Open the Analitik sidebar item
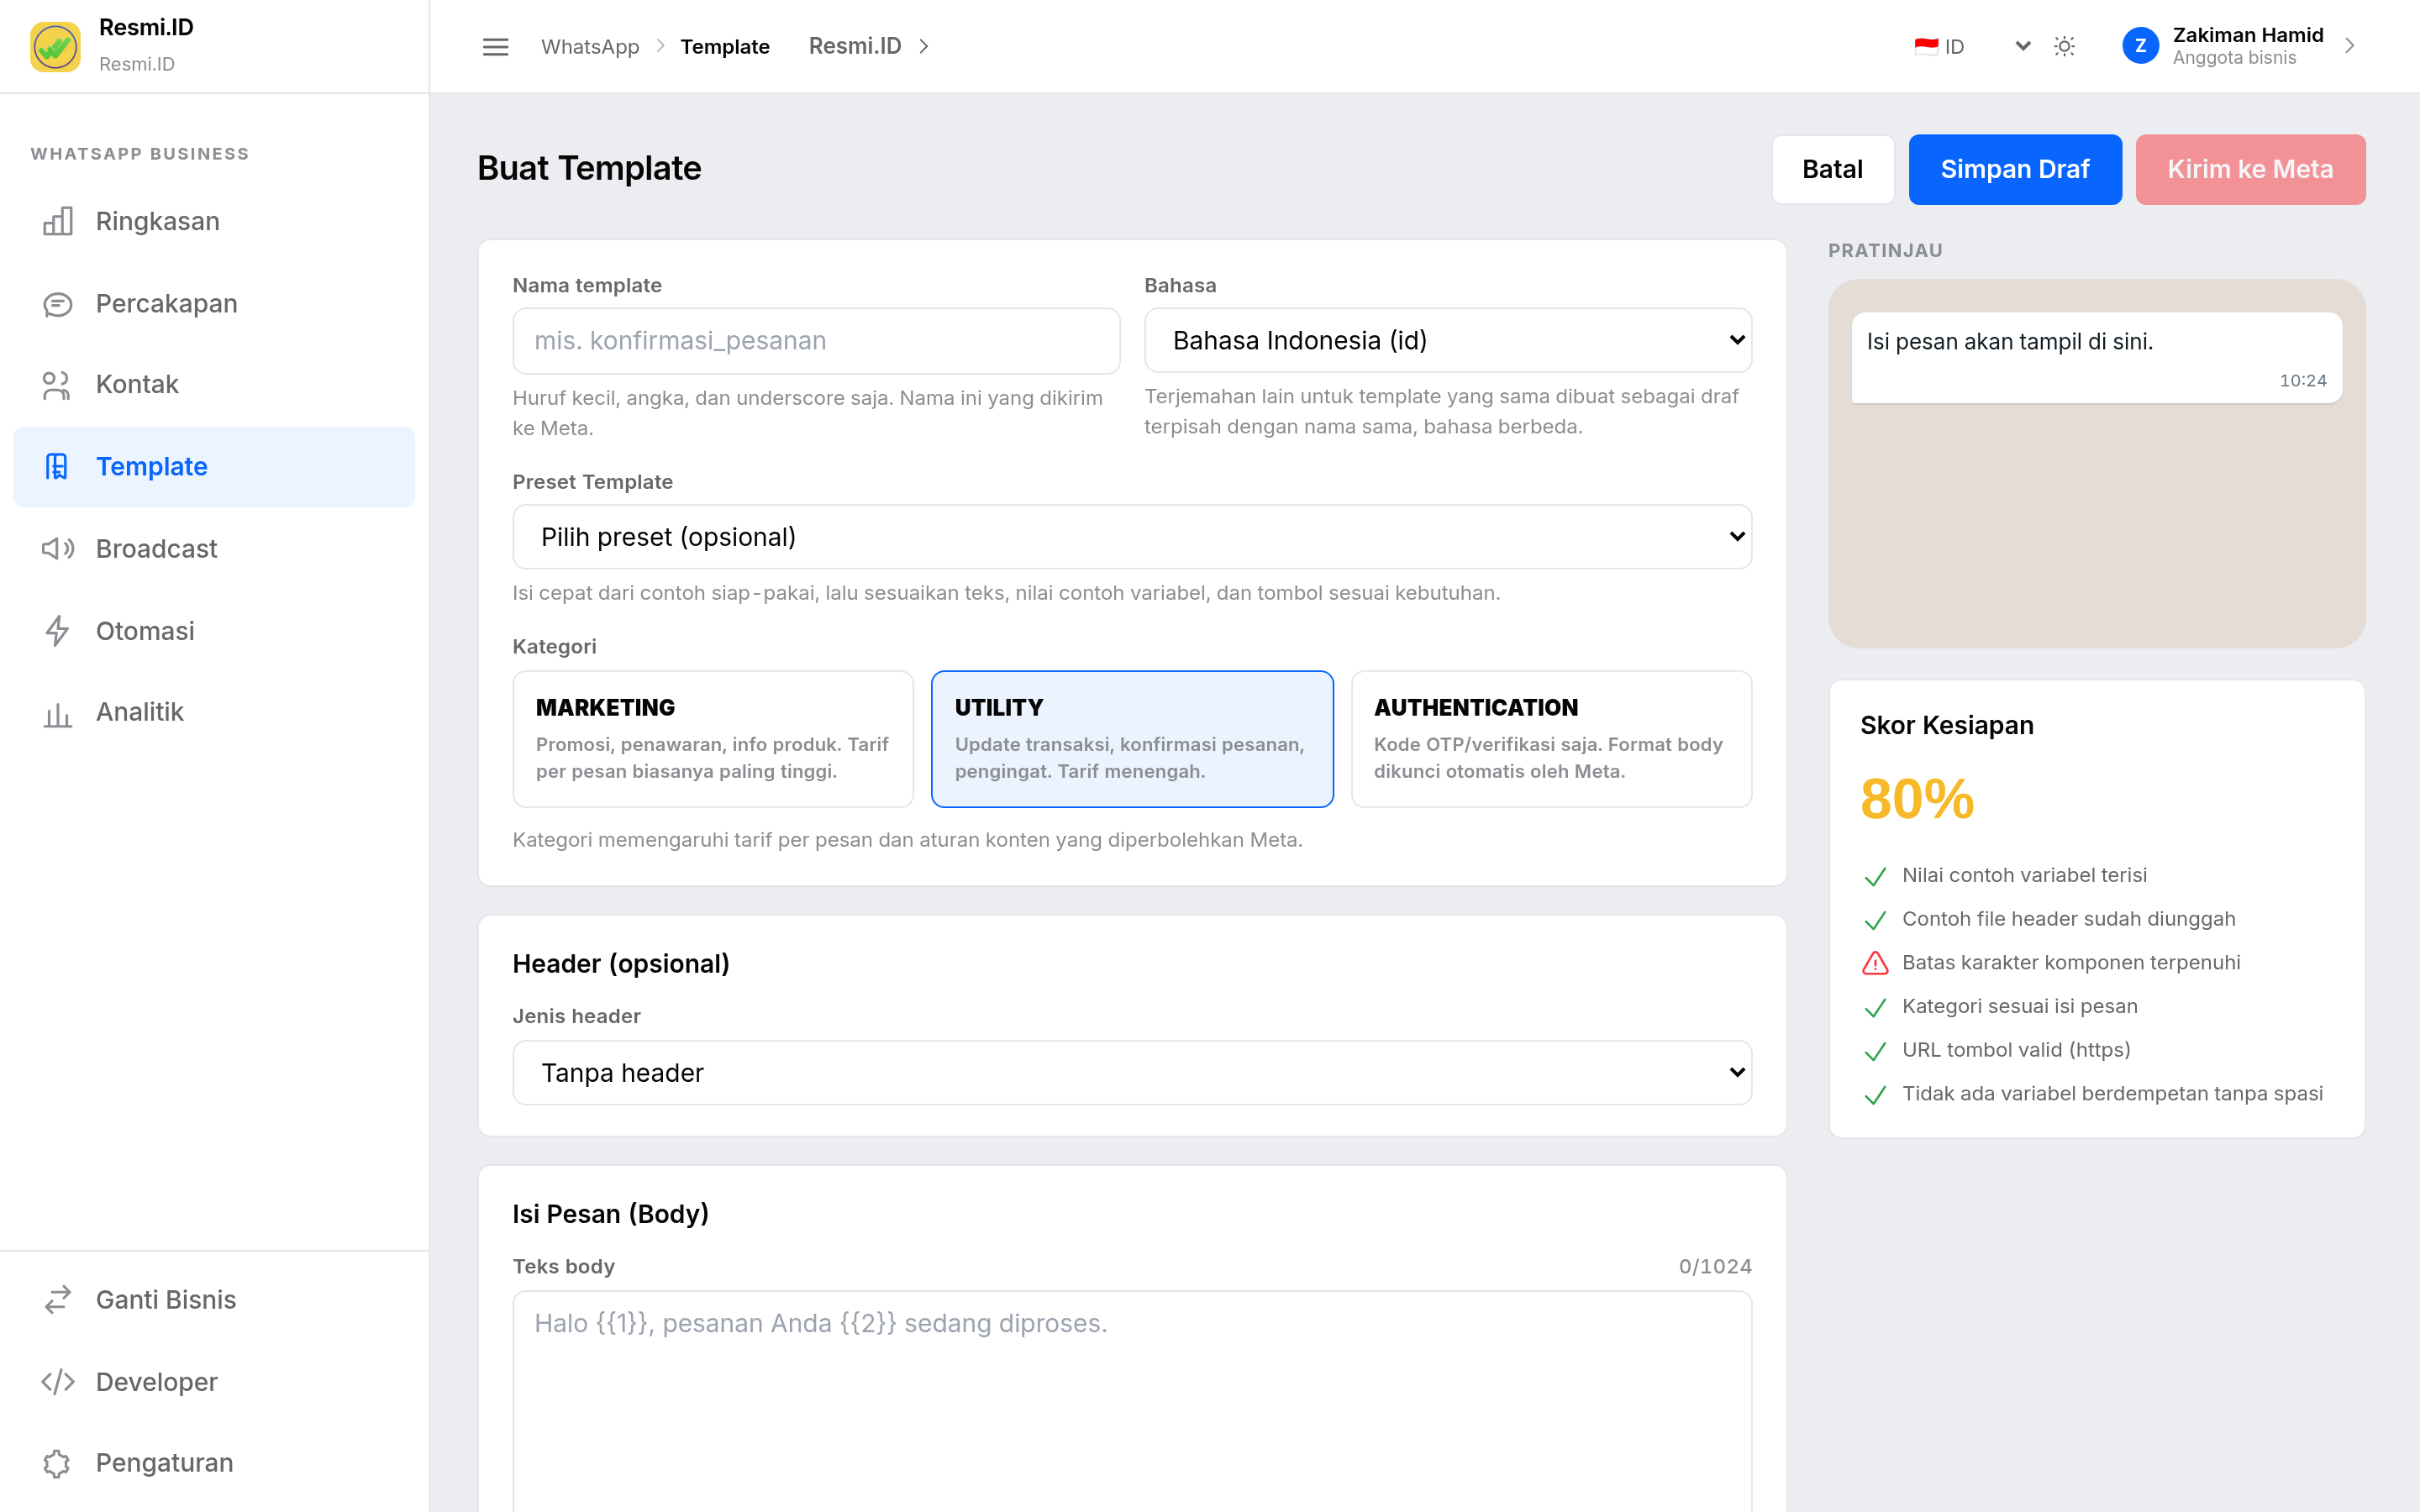 point(214,713)
